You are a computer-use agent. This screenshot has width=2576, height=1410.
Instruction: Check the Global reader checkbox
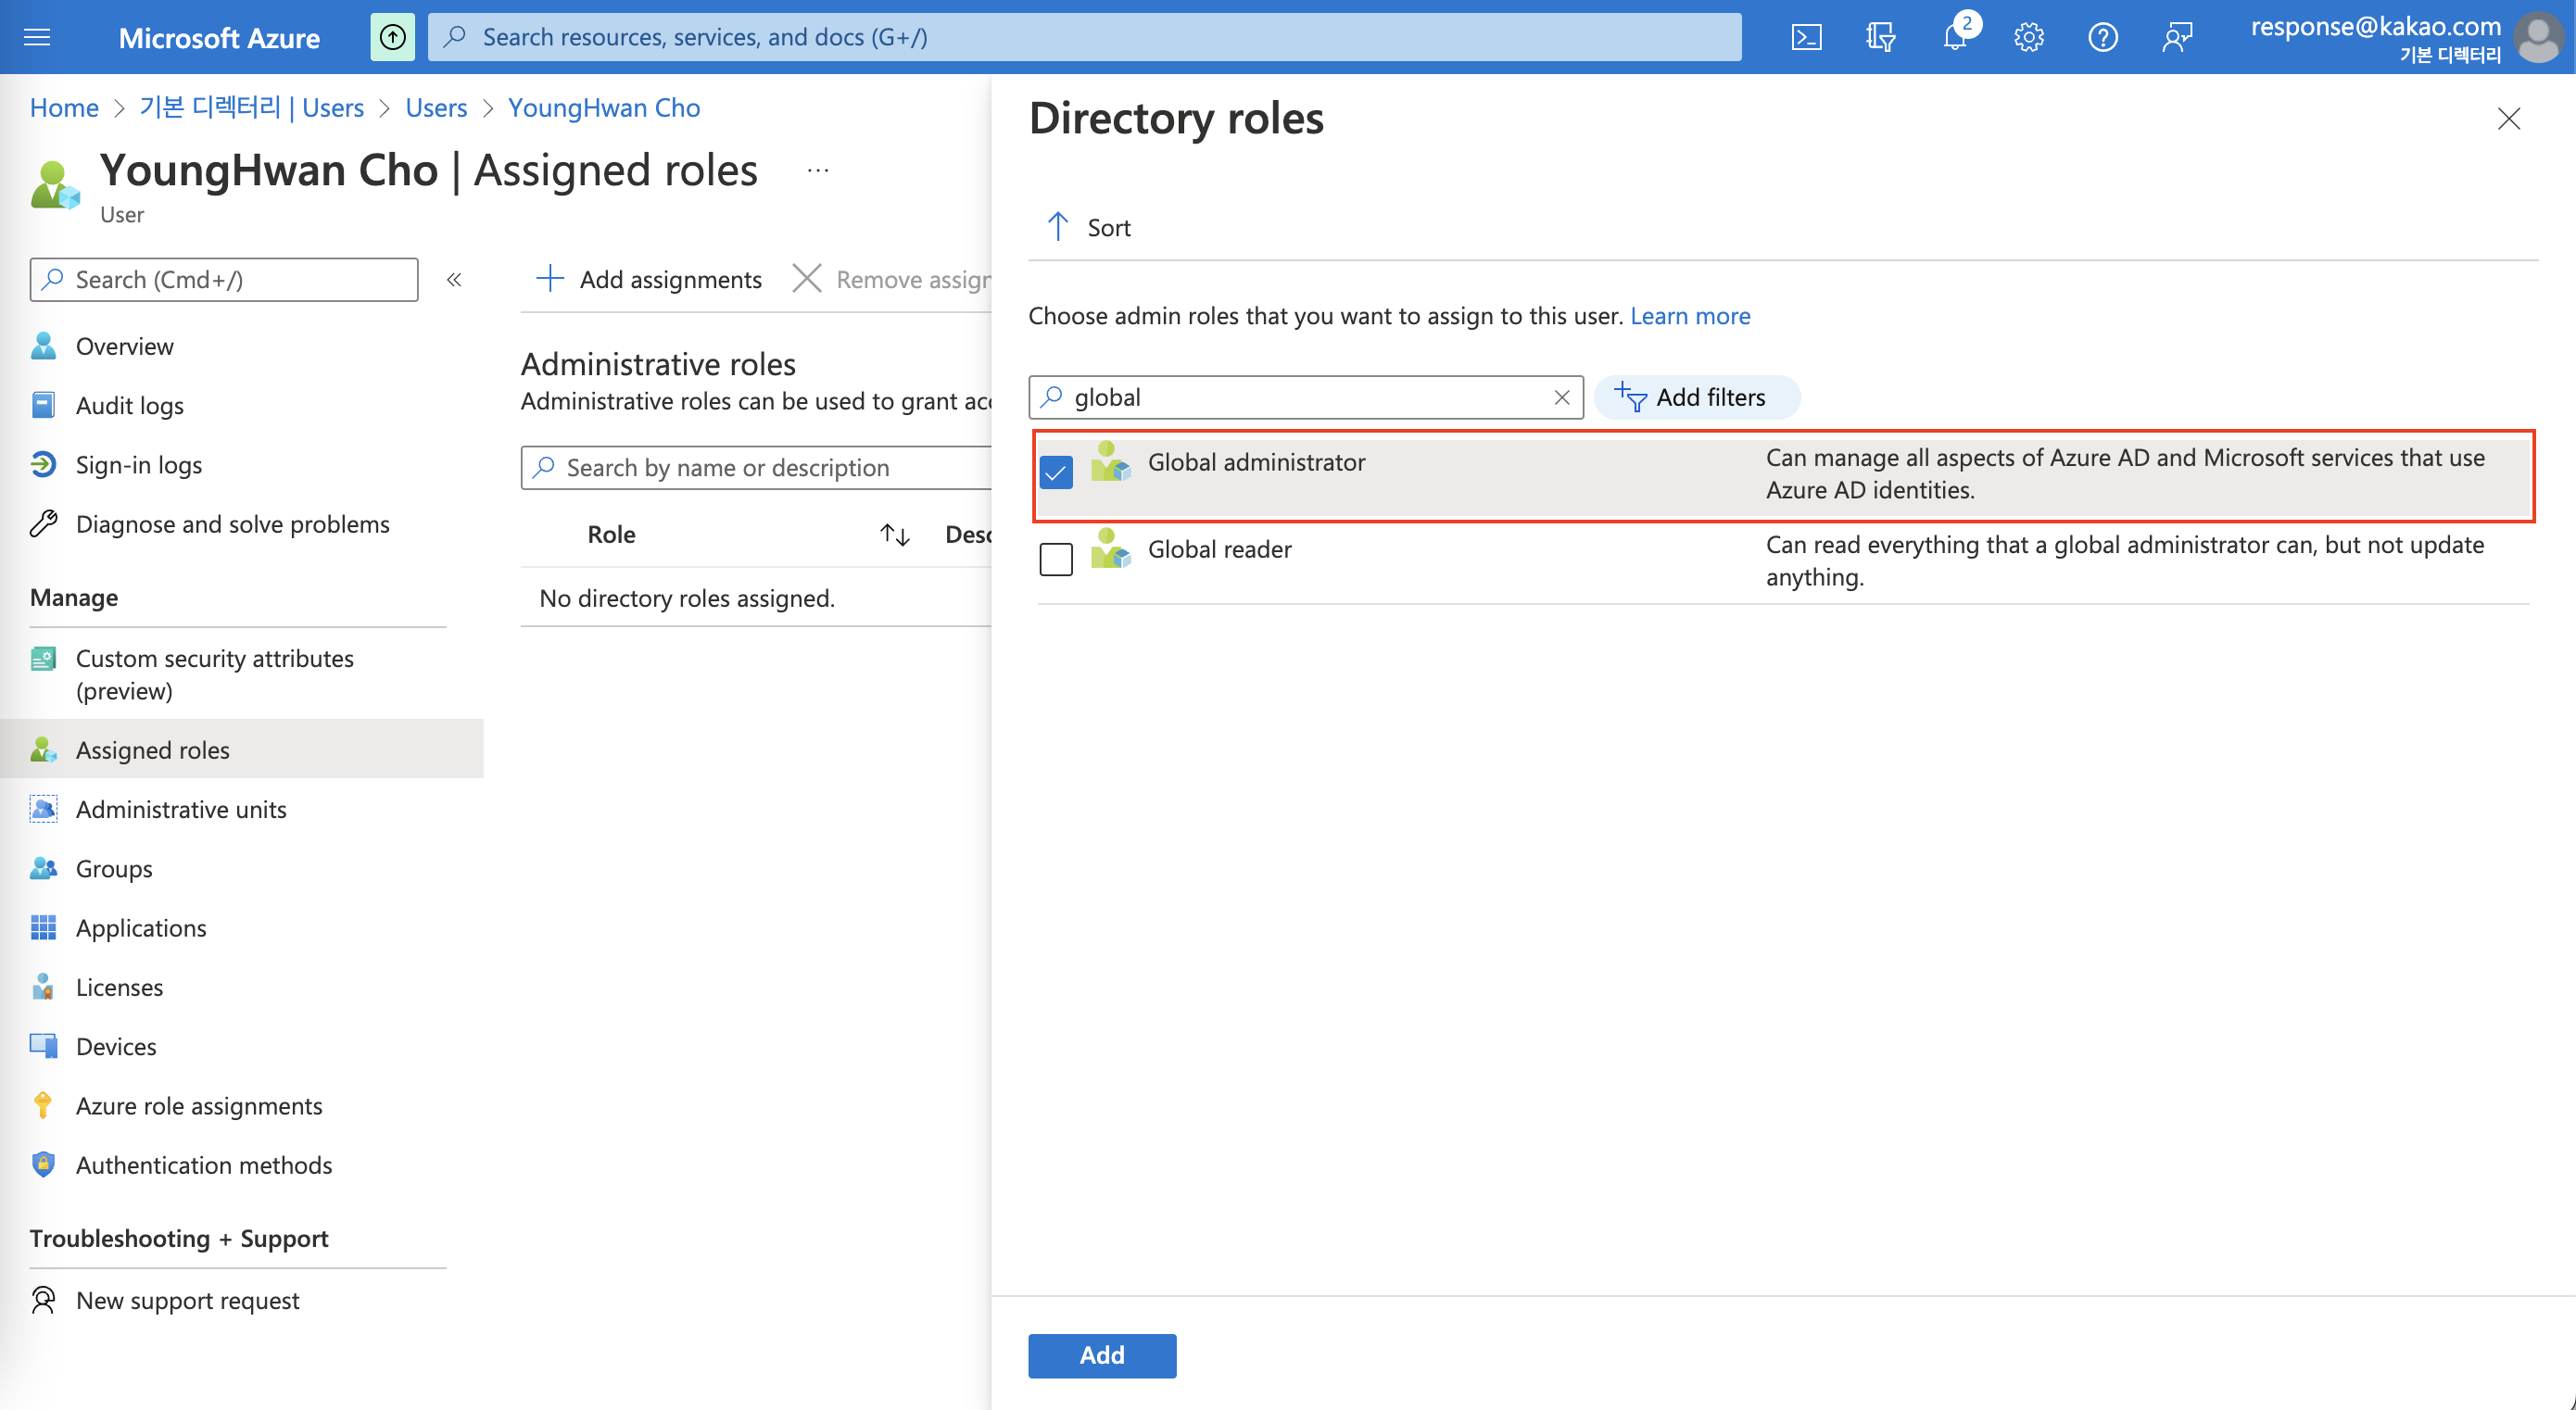click(x=1056, y=559)
